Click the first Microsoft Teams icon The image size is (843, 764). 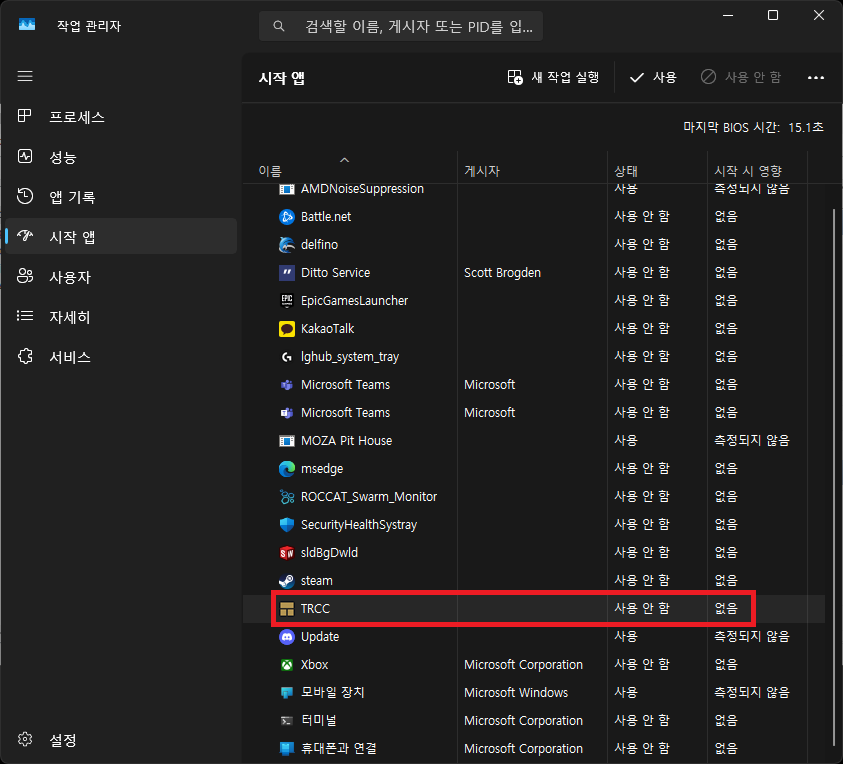pos(287,384)
